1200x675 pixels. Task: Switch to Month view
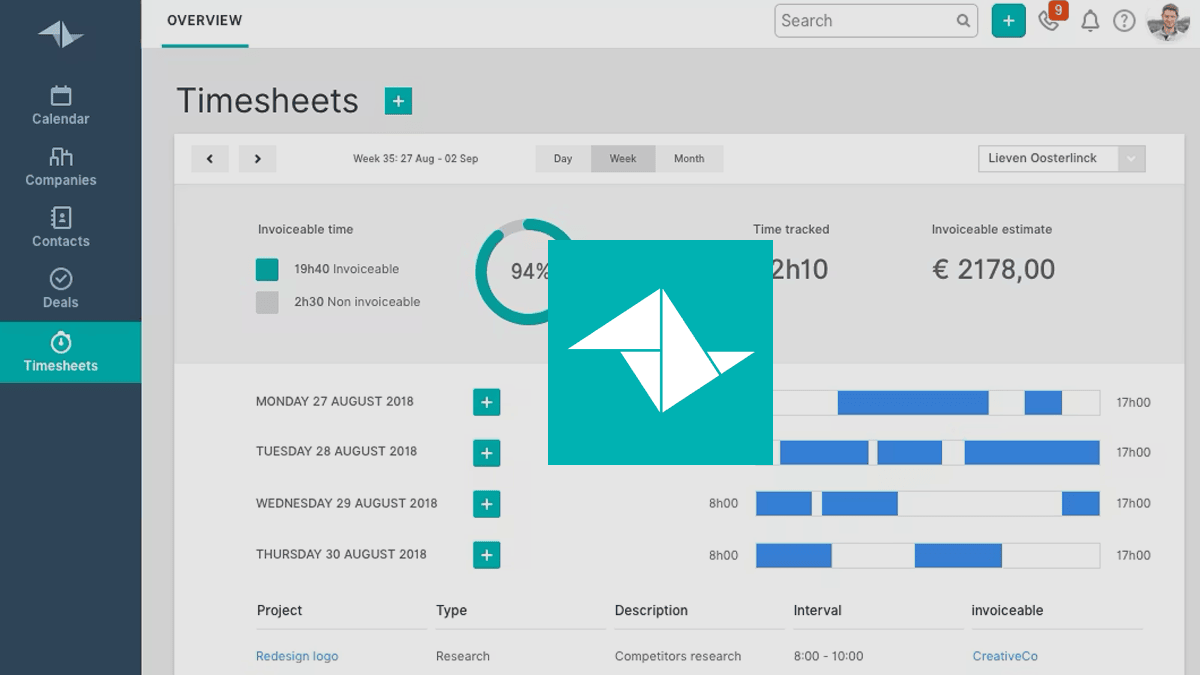[689, 158]
